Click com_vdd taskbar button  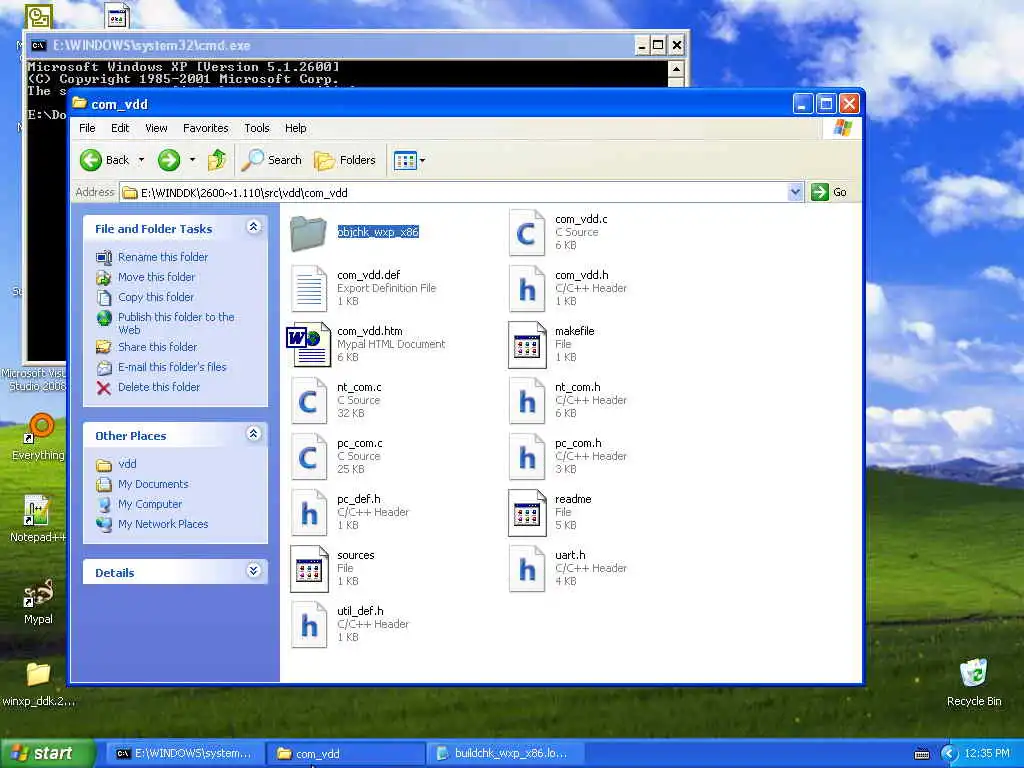tap(344, 754)
